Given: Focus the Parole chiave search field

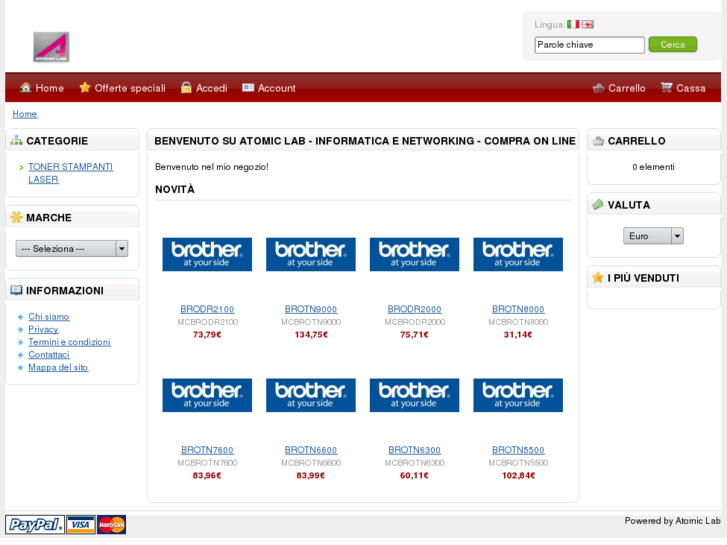Looking at the screenshot, I should (x=589, y=45).
